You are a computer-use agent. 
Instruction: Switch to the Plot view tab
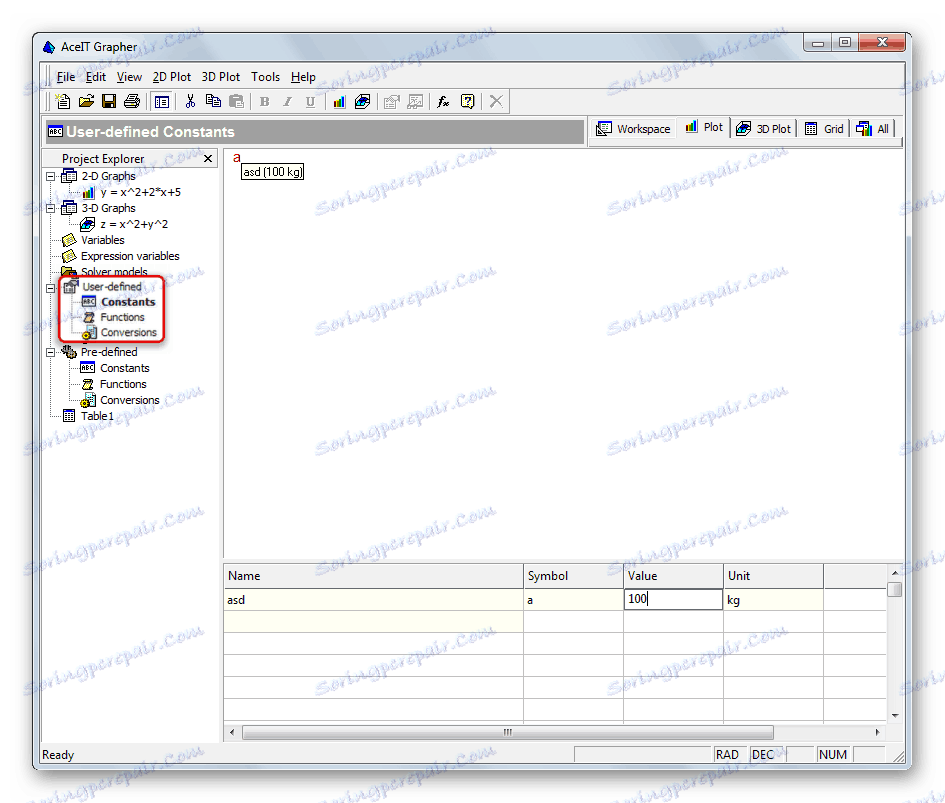point(704,127)
